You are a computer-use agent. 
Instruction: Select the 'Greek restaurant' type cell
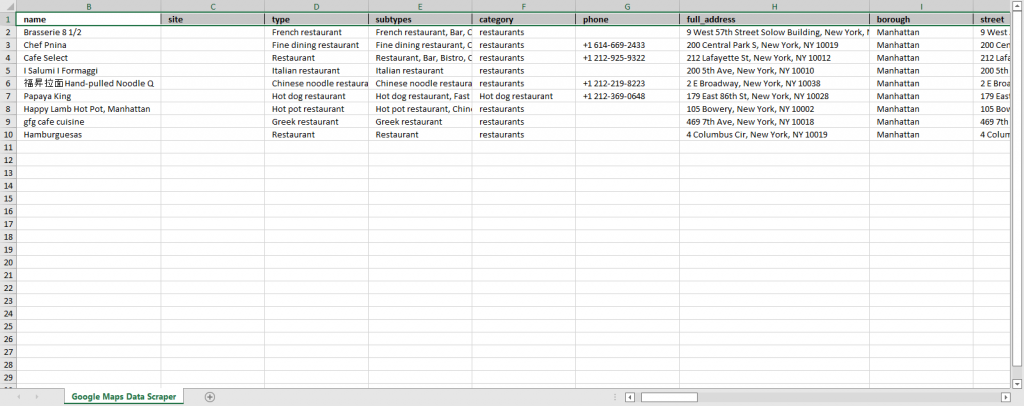316,122
